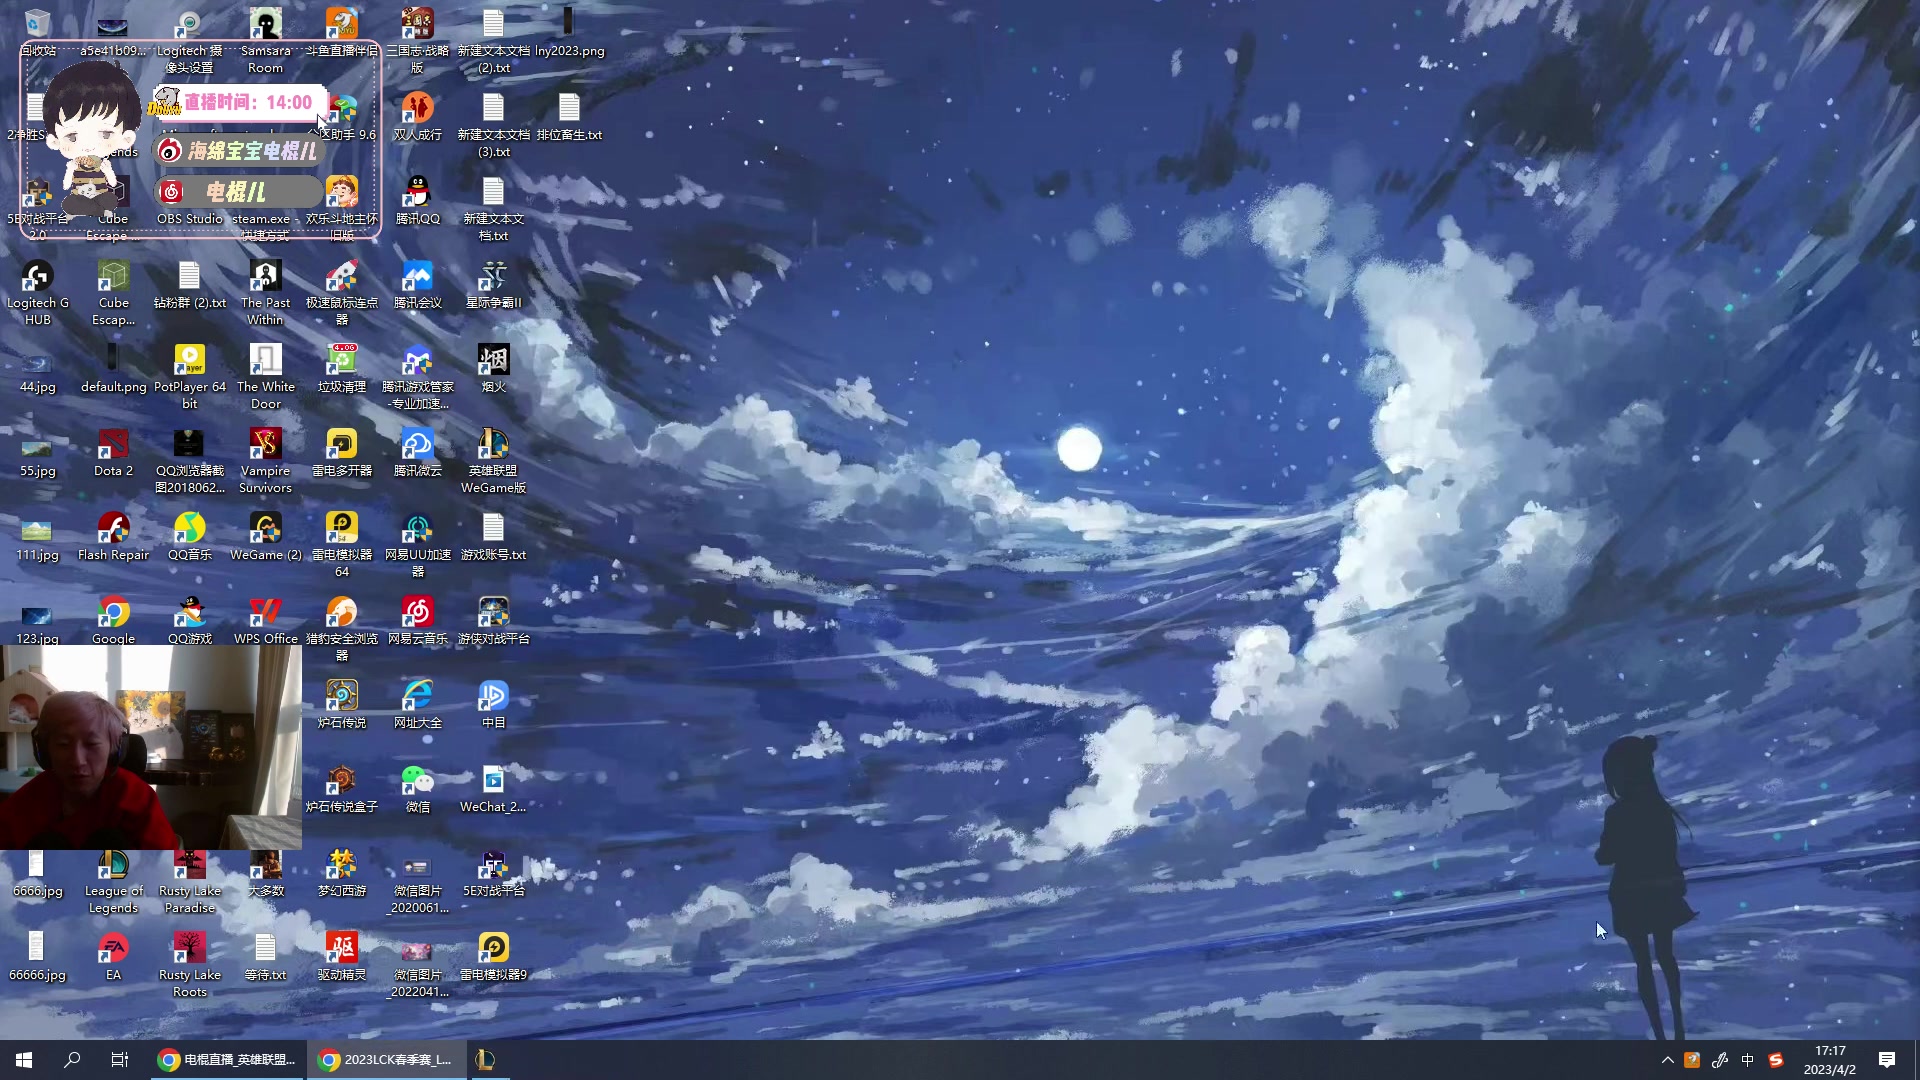1920x1080 pixels.
Task: Launch WPS Office from the desktop
Action: [265, 619]
